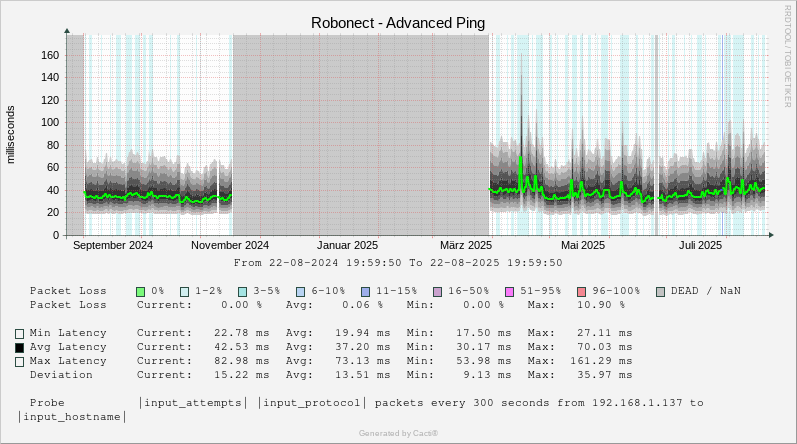Image resolution: width=797 pixels, height=444 pixels.
Task: Click the Juli 2025 axis label
Action: tap(700, 245)
